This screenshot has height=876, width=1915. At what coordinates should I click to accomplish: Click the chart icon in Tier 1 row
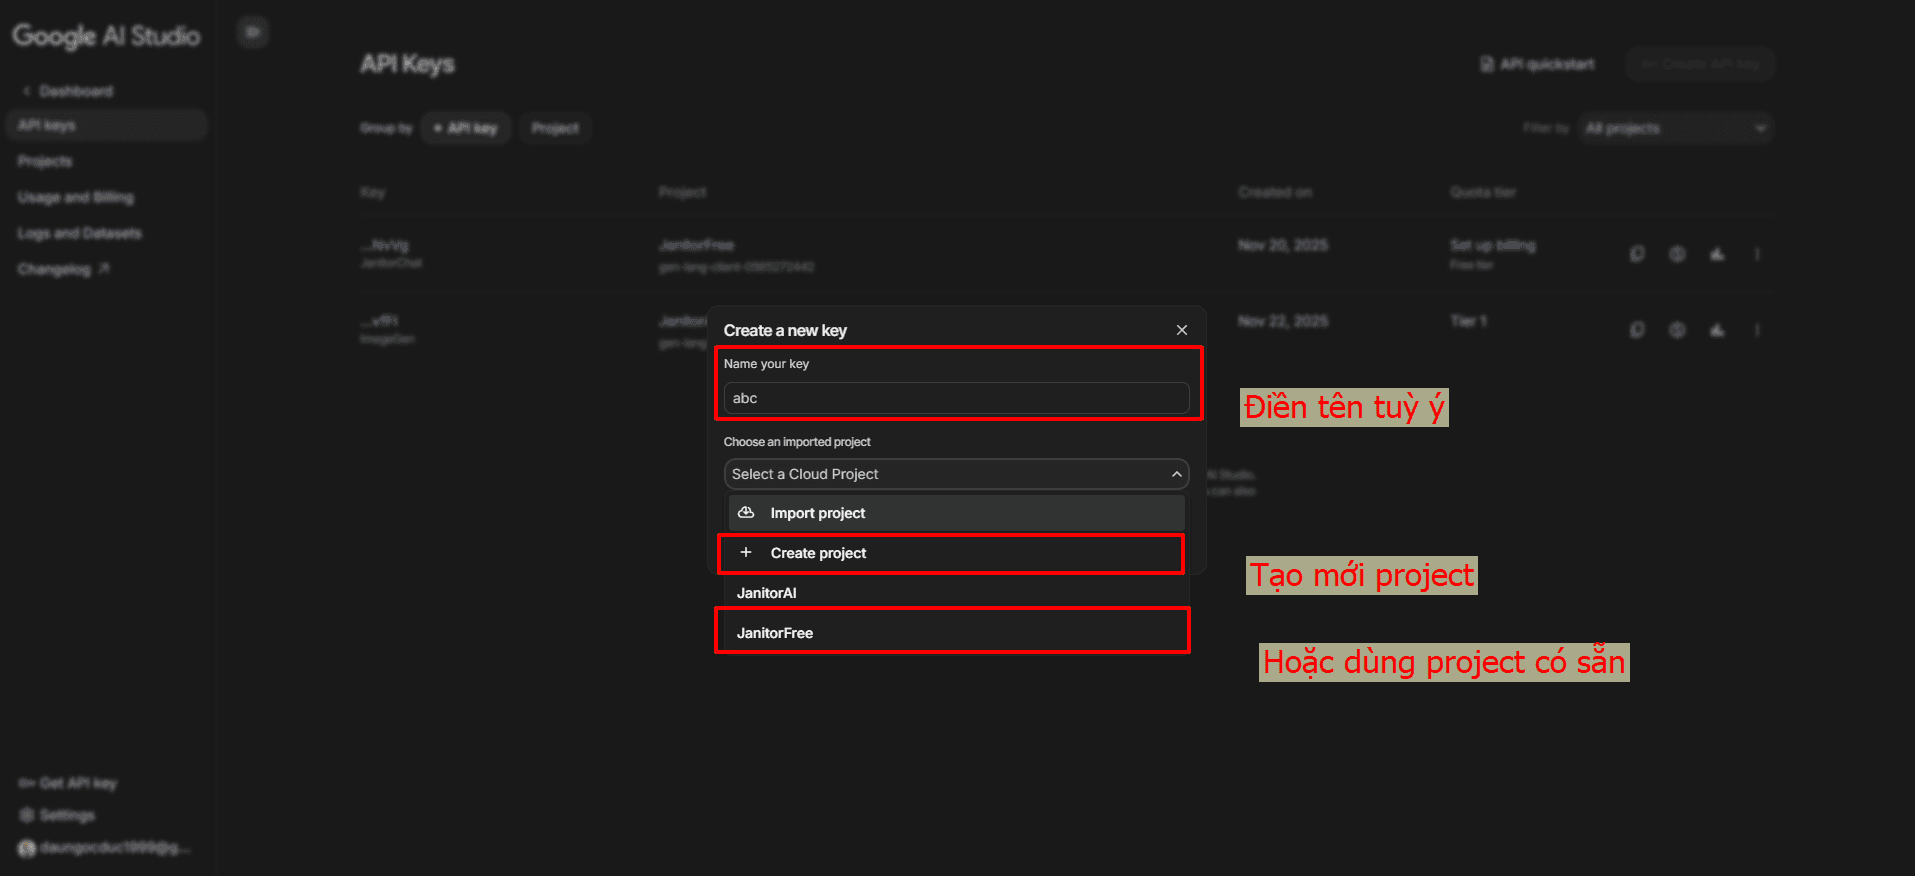click(1717, 330)
